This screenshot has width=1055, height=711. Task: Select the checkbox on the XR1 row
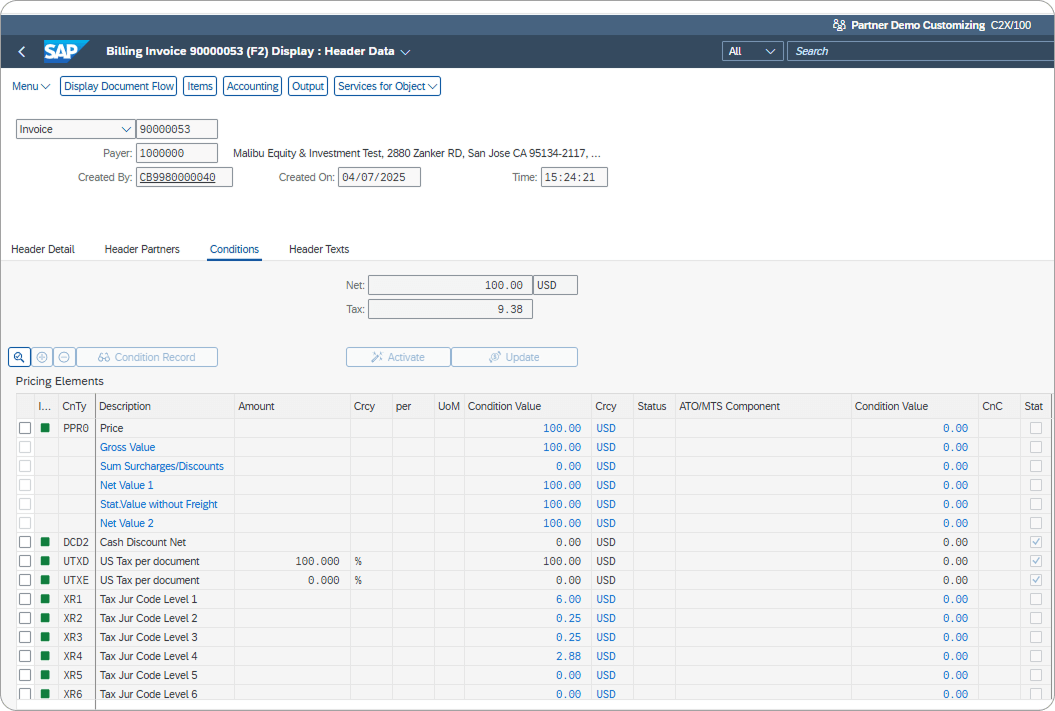(24, 599)
